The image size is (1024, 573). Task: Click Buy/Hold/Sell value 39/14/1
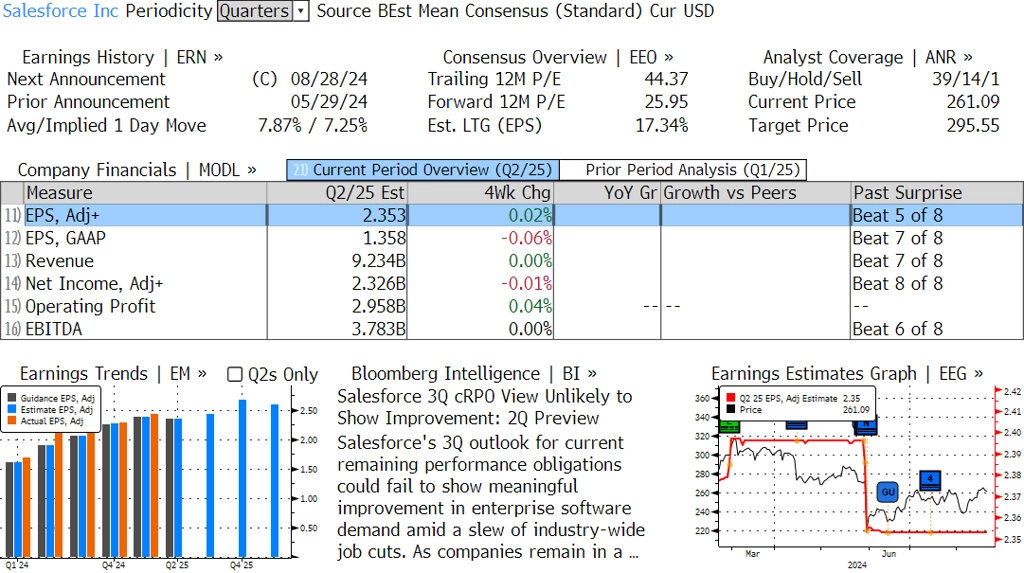click(965, 79)
